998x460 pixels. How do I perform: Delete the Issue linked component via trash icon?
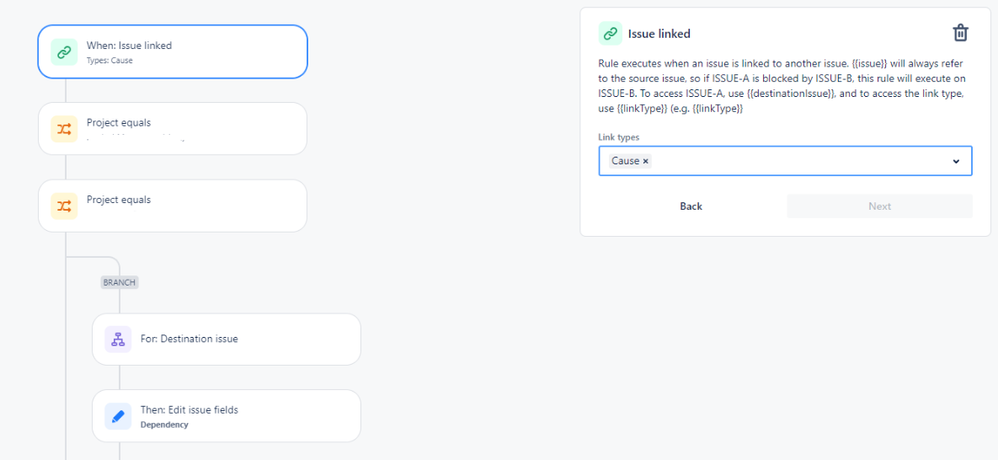tap(960, 33)
